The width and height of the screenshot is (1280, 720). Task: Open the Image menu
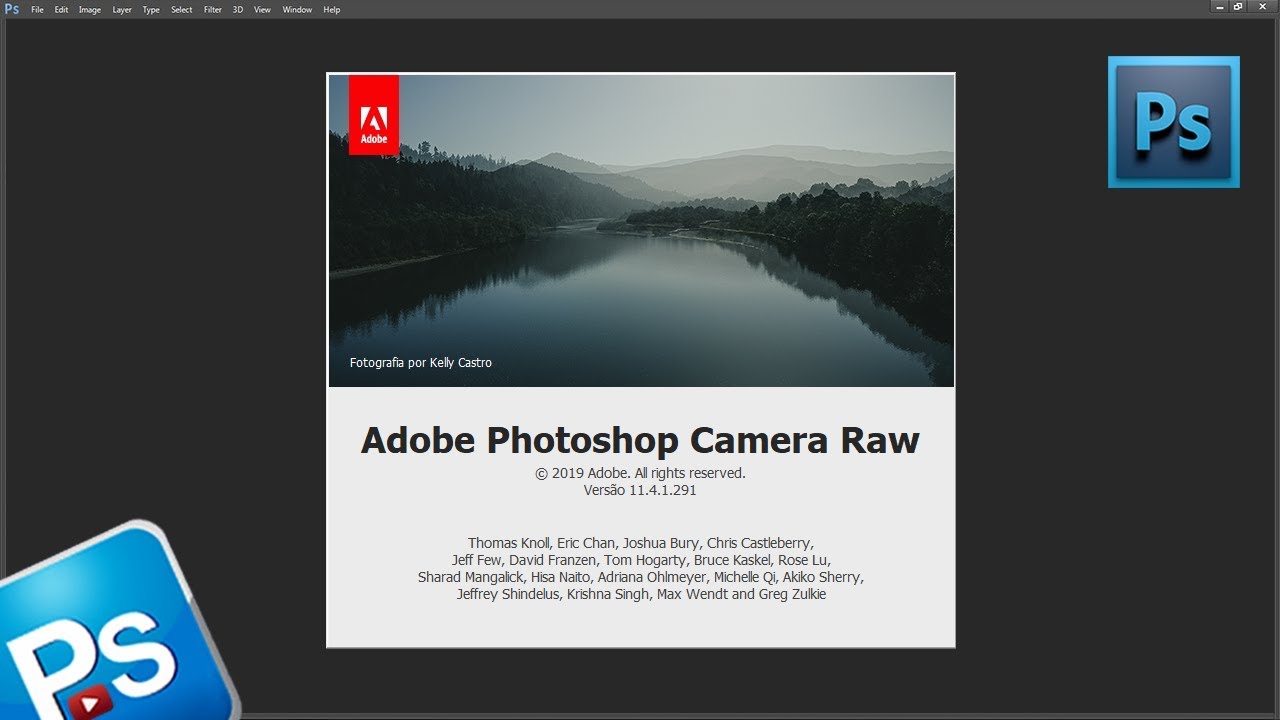click(90, 9)
